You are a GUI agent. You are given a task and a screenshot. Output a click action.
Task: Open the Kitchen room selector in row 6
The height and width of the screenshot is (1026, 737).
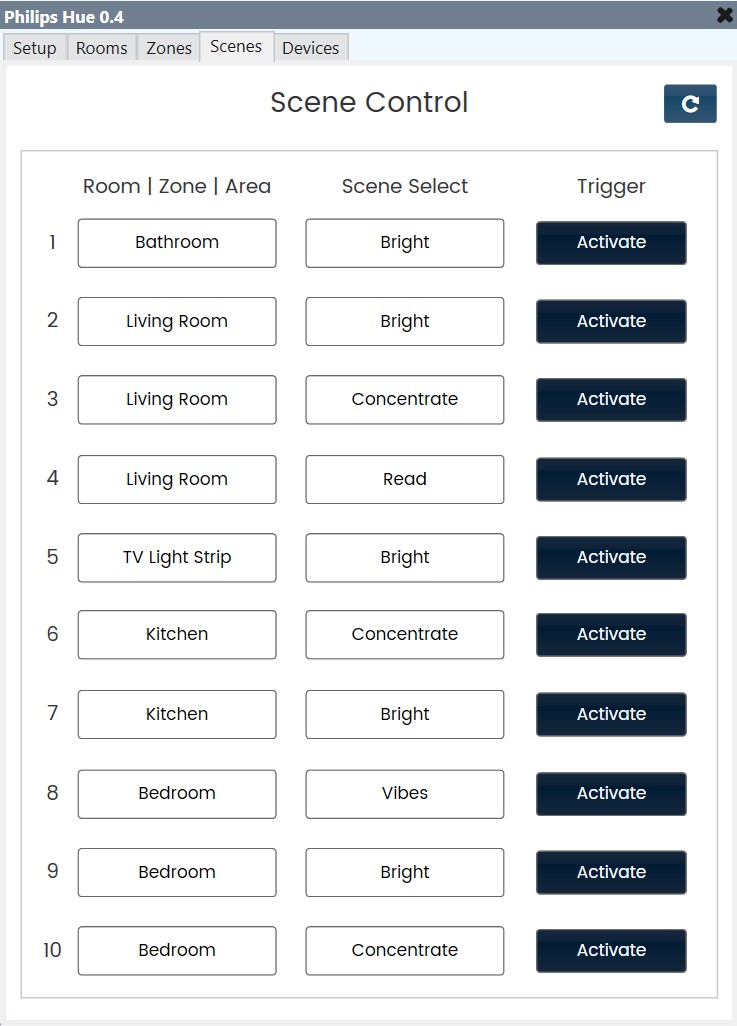[176, 634]
